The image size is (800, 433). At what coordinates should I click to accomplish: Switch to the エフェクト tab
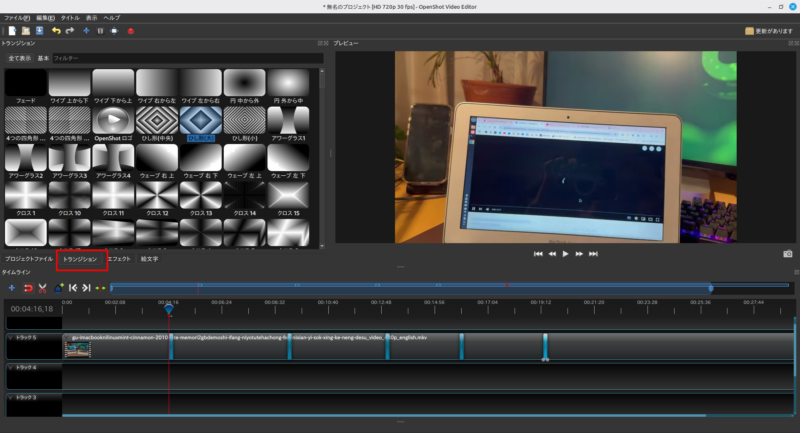tap(119, 259)
